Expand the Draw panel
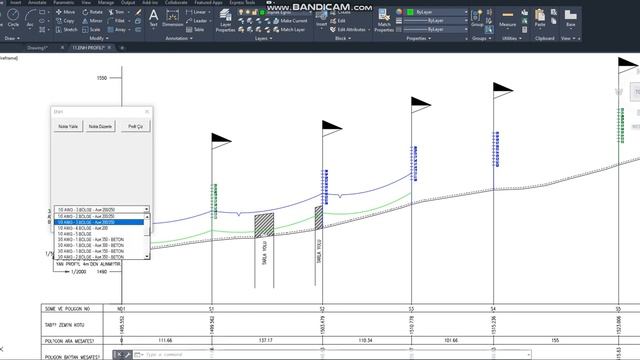This screenshot has width=640, height=360. click(12, 38)
